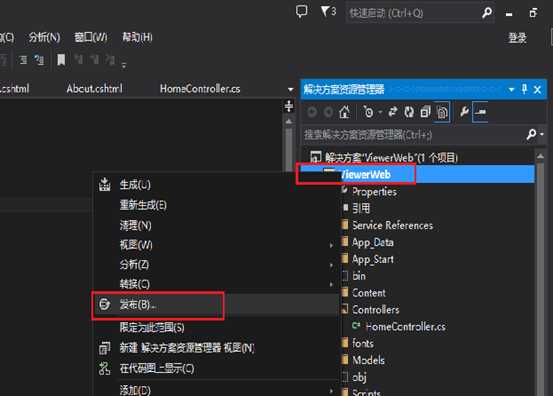This screenshot has width=553, height=396.
Task: Click the notifications flag icon
Action: click(328, 12)
